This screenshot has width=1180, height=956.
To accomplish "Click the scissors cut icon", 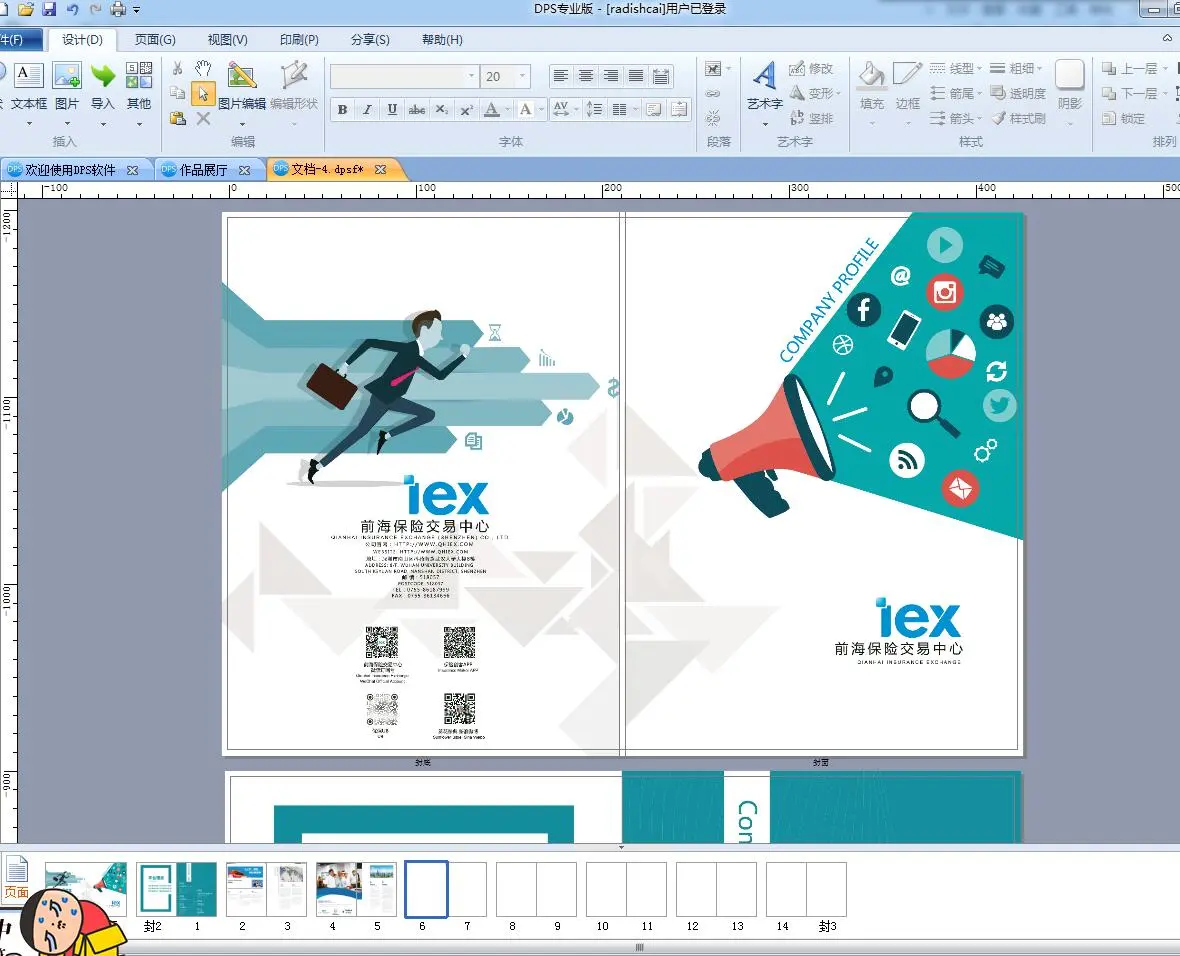I will pos(178,69).
